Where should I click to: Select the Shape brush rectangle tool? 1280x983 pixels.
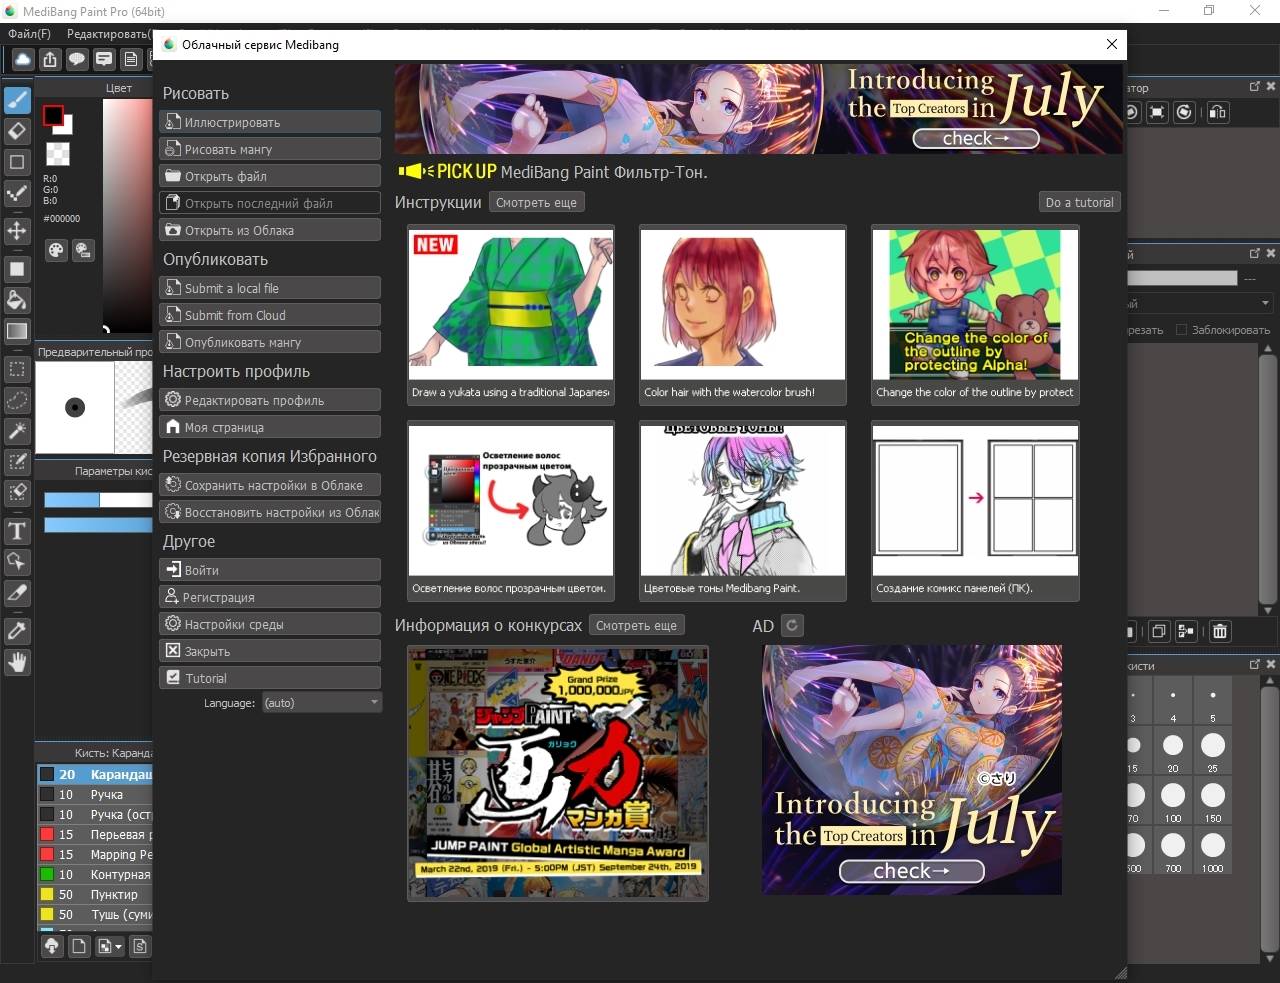pos(17,162)
